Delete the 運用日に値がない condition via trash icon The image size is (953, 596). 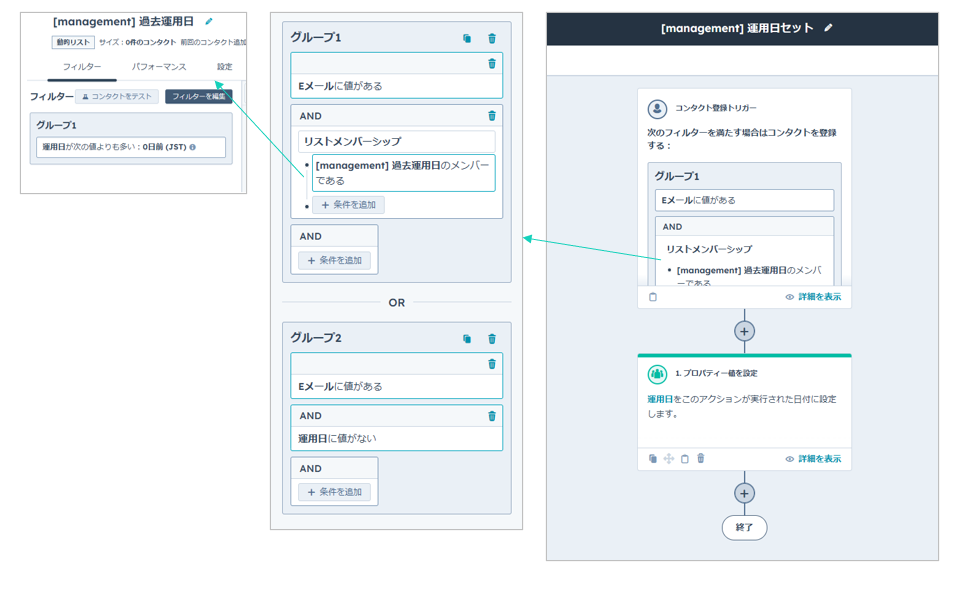tap(492, 416)
